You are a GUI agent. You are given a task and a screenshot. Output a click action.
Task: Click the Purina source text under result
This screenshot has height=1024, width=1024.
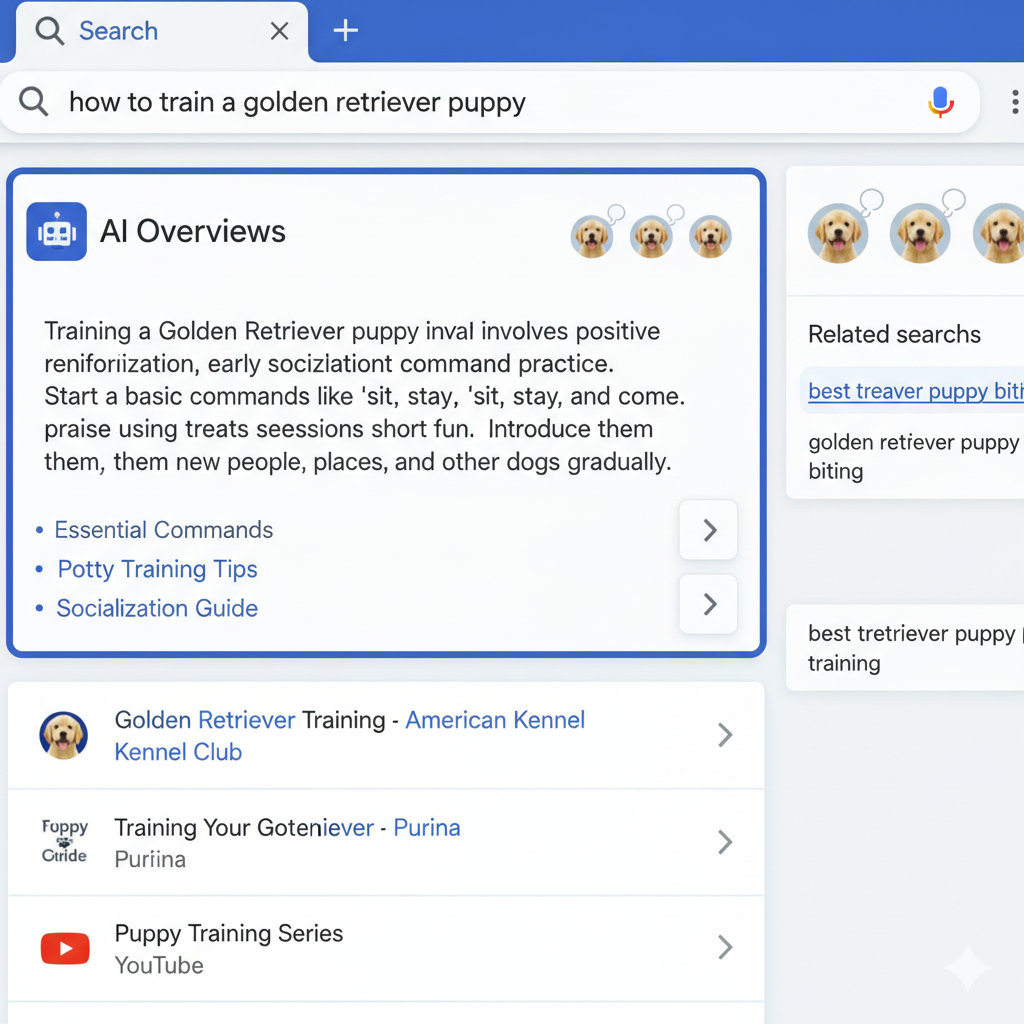click(150, 859)
